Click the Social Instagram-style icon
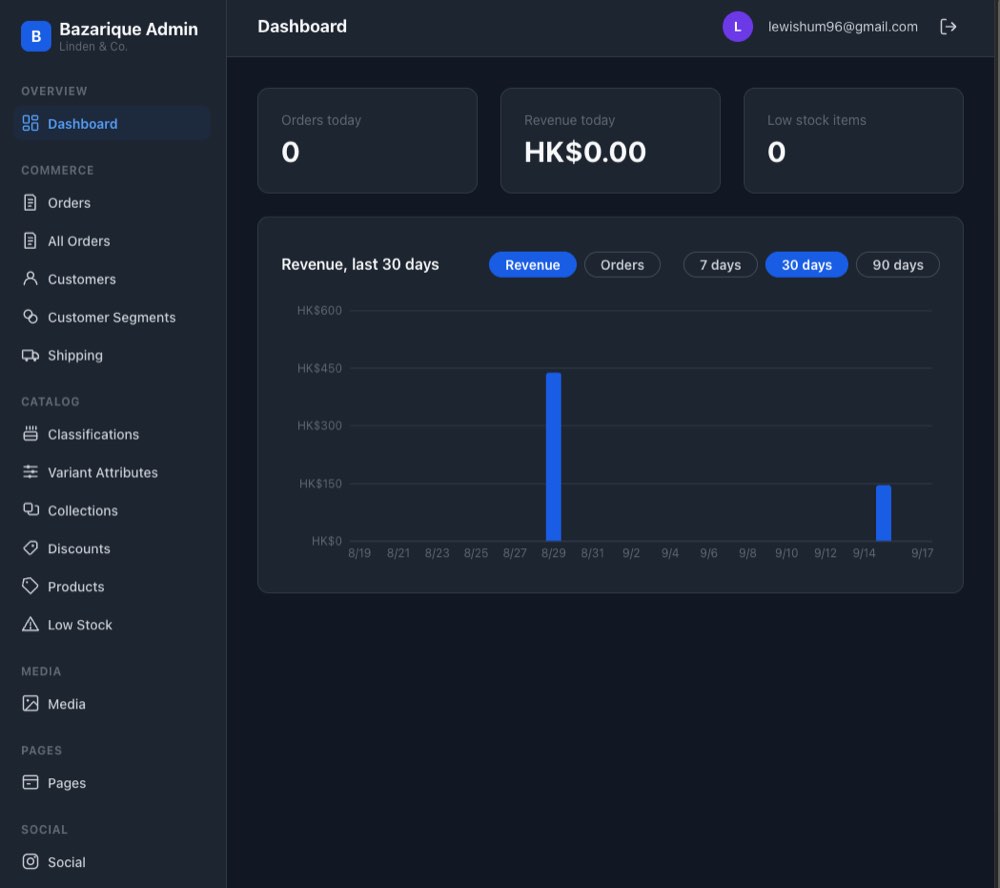This screenshot has height=888, width=1000. (30, 861)
